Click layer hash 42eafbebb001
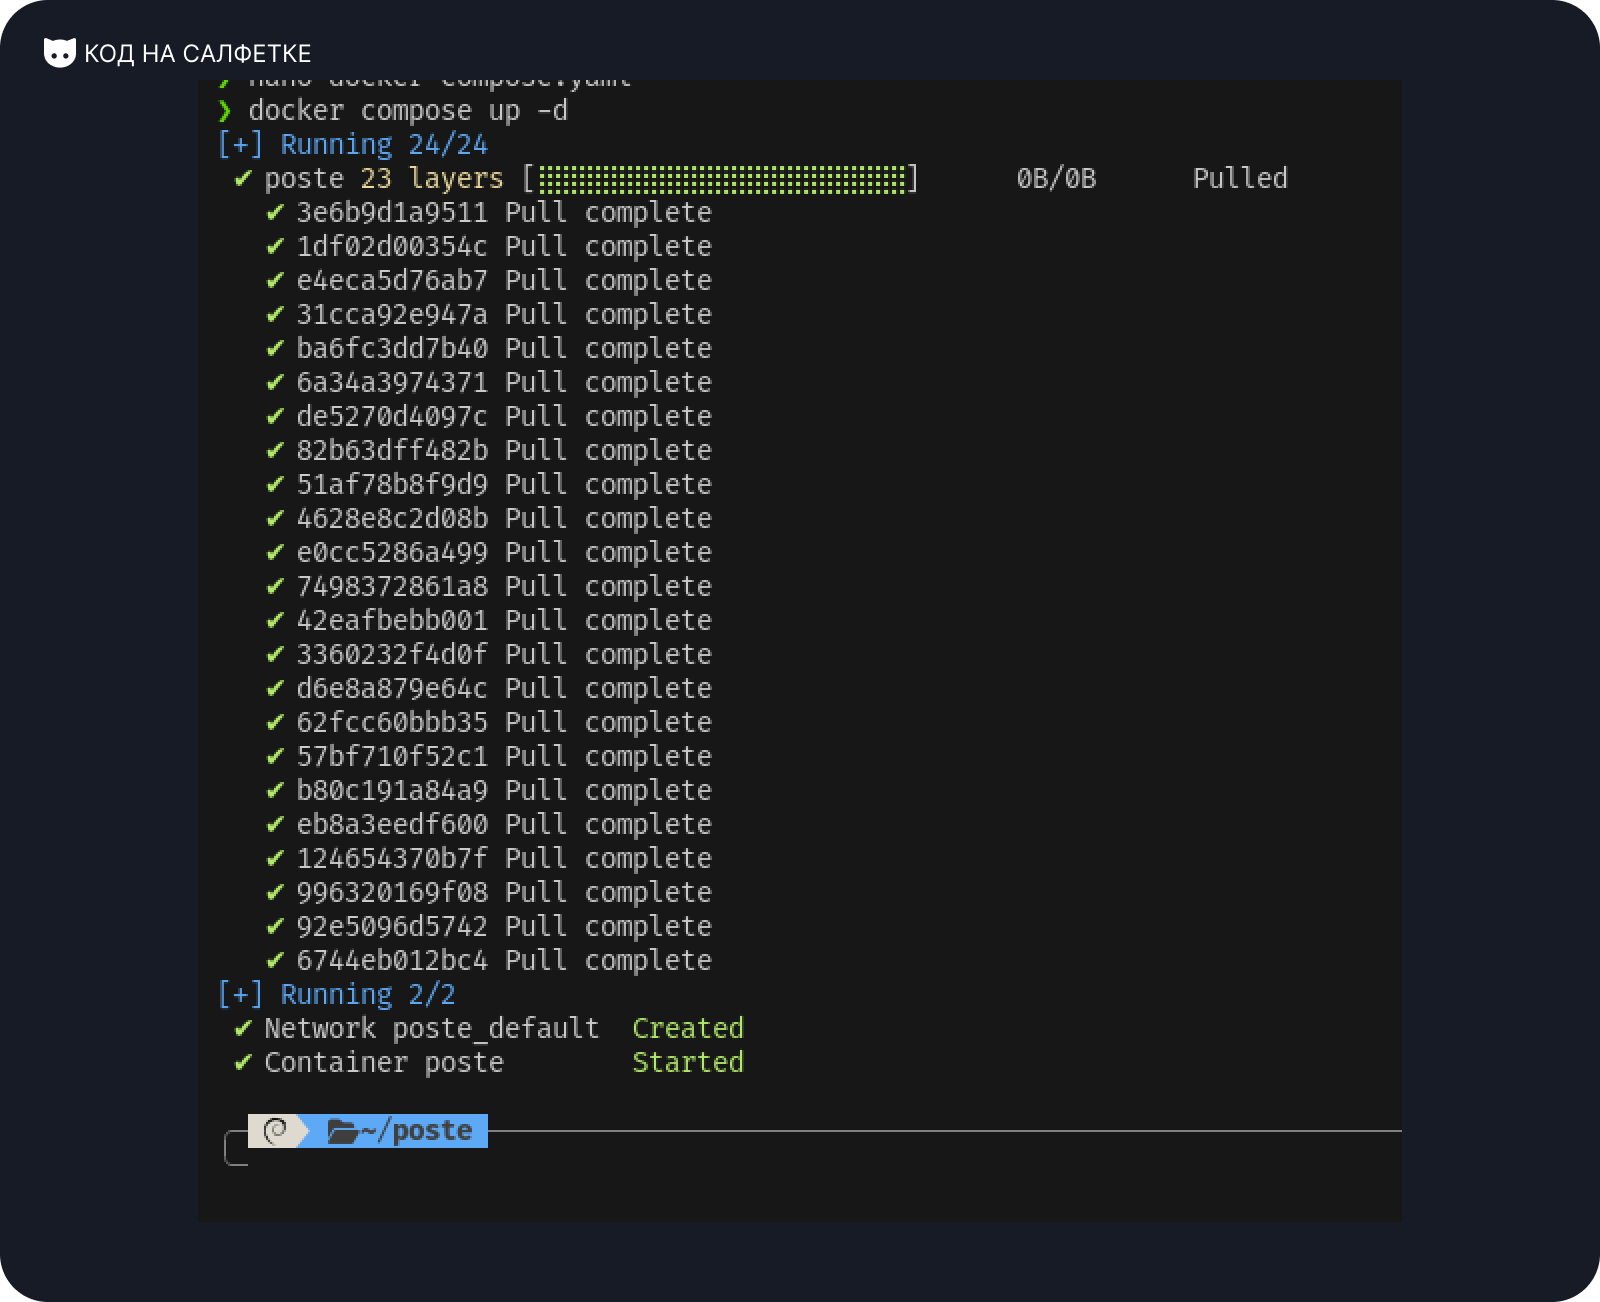This screenshot has width=1600, height=1302. coord(392,620)
